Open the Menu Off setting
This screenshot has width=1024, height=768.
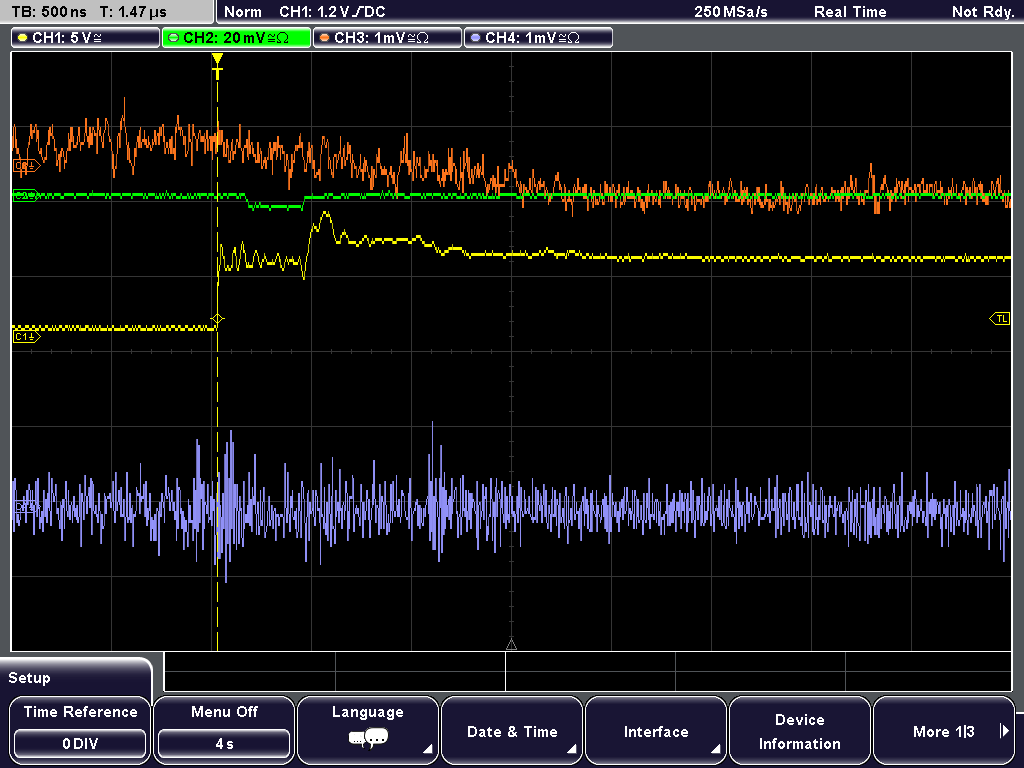coord(224,729)
